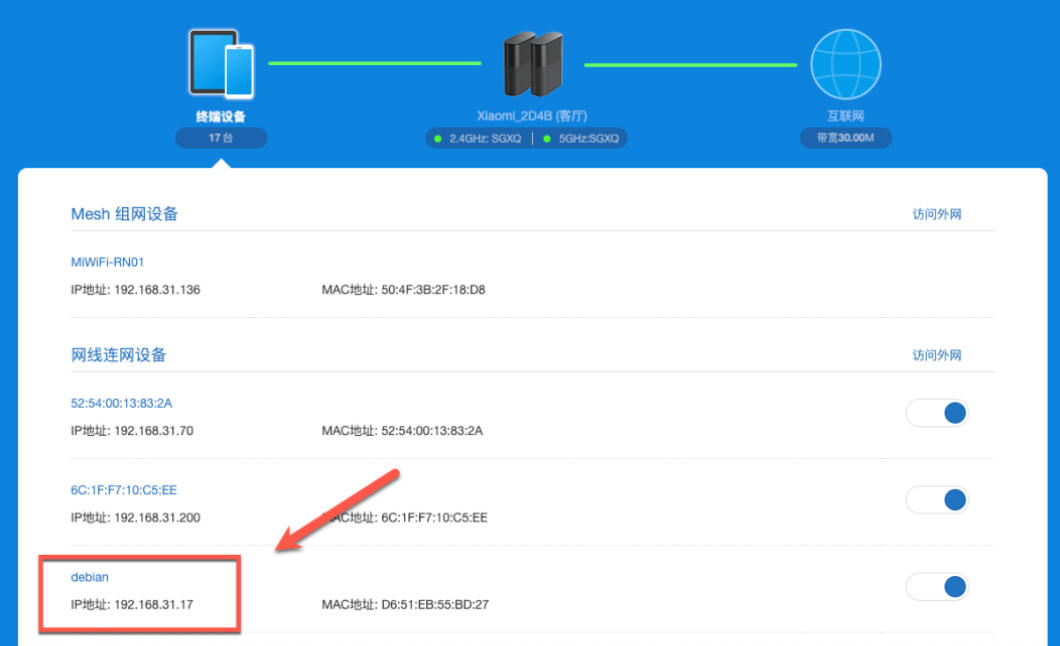Image resolution: width=1060 pixels, height=646 pixels.
Task: Click the tablet and phone devices icon
Action: pyautogui.click(x=221, y=64)
